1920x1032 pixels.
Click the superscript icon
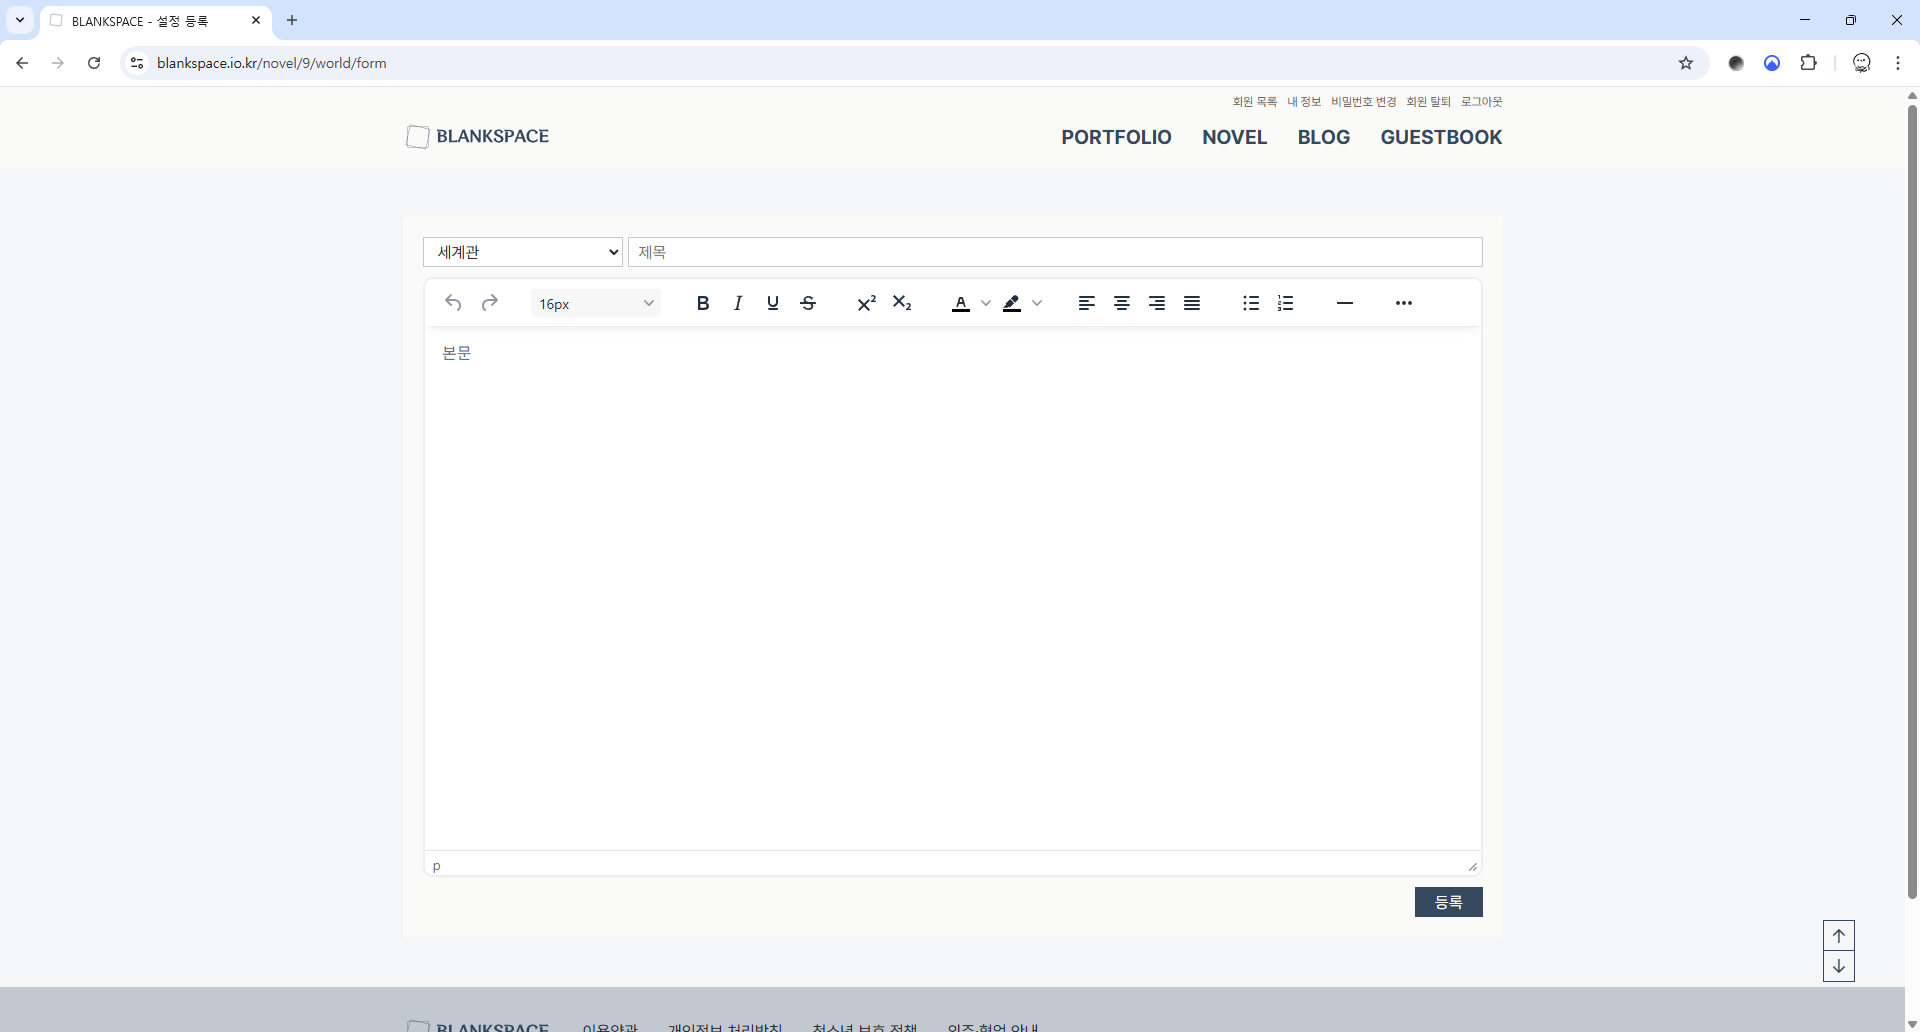click(x=866, y=303)
